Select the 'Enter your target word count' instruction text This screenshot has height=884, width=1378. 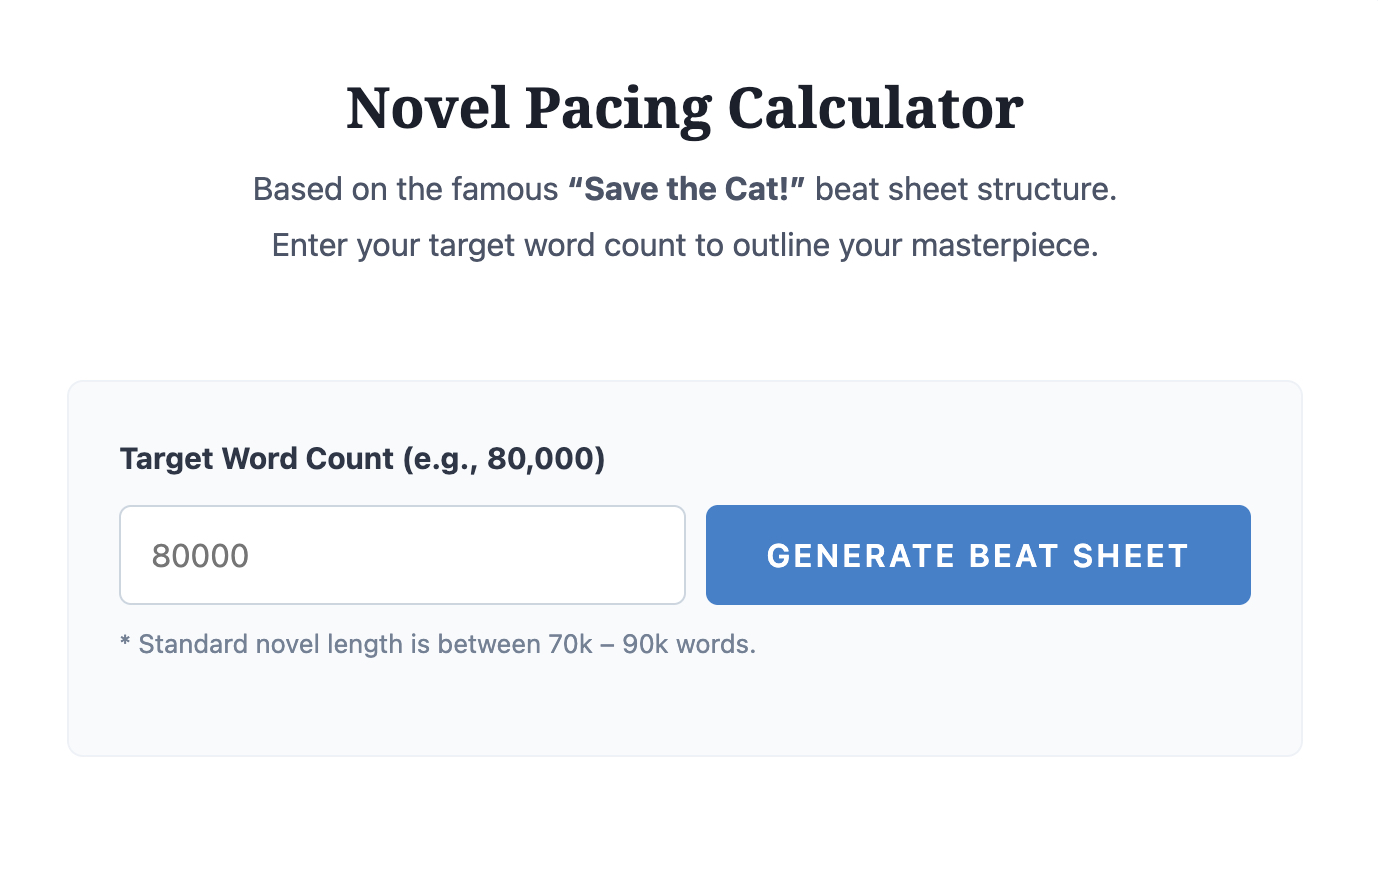click(x=684, y=245)
